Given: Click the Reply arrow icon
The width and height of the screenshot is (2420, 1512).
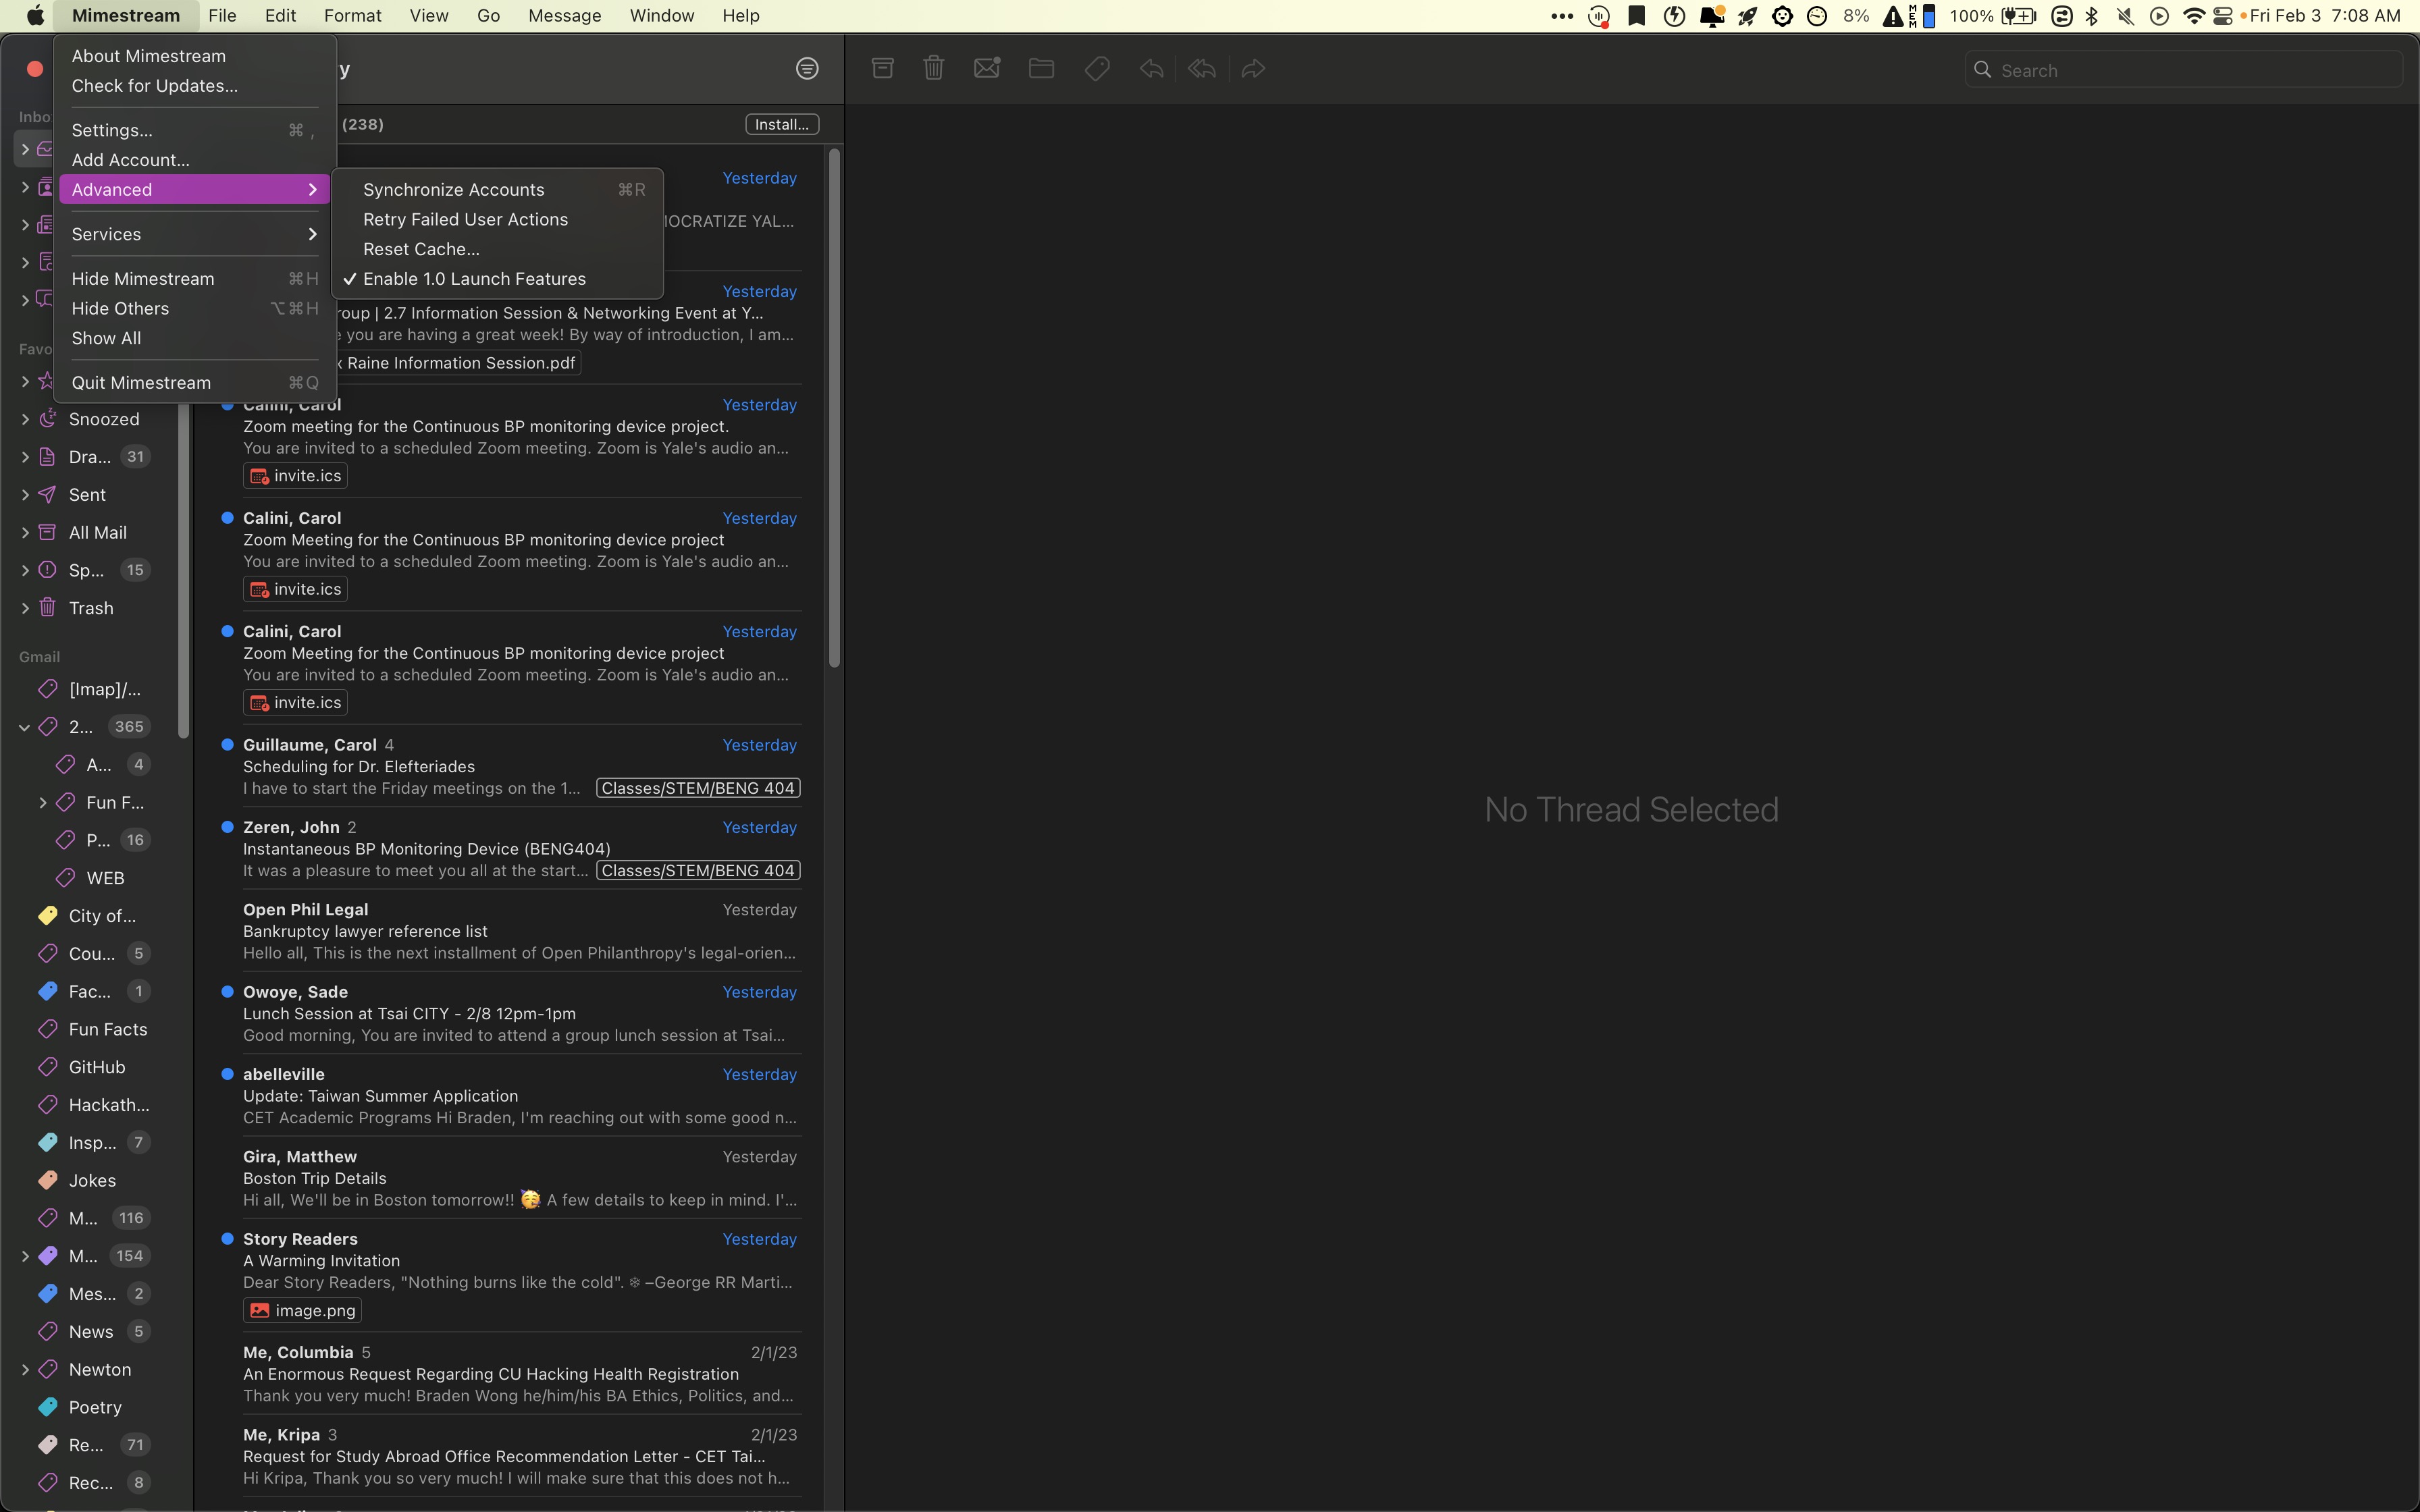Looking at the screenshot, I should click(1150, 68).
